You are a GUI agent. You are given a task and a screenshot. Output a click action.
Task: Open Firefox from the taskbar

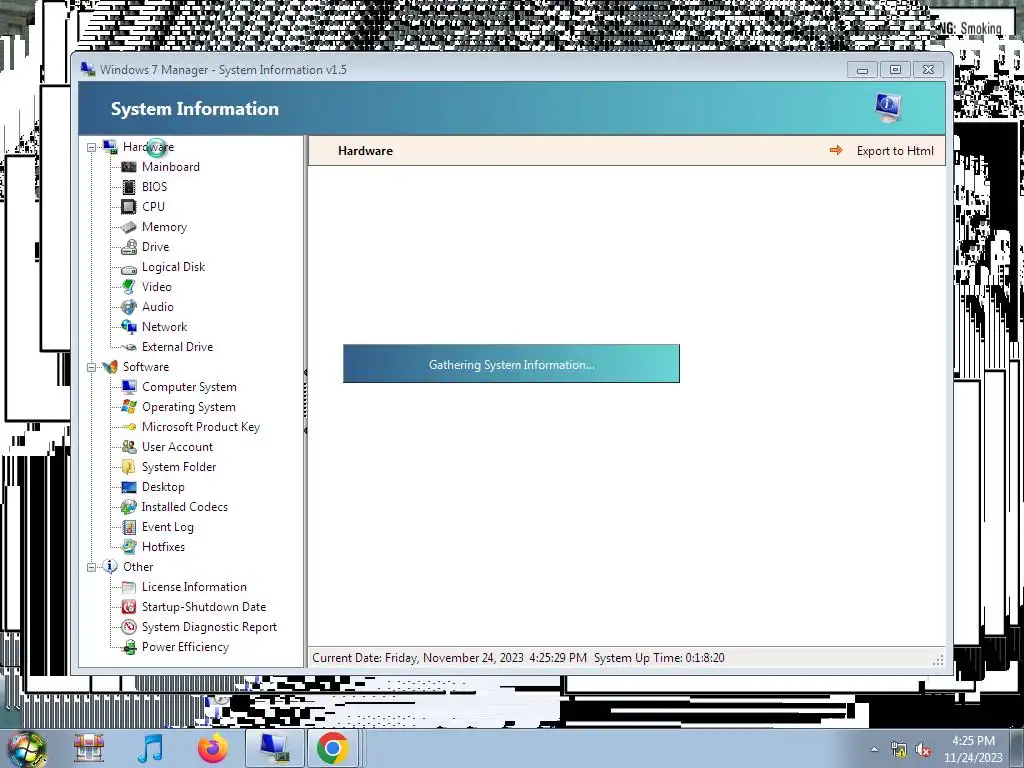(212, 748)
